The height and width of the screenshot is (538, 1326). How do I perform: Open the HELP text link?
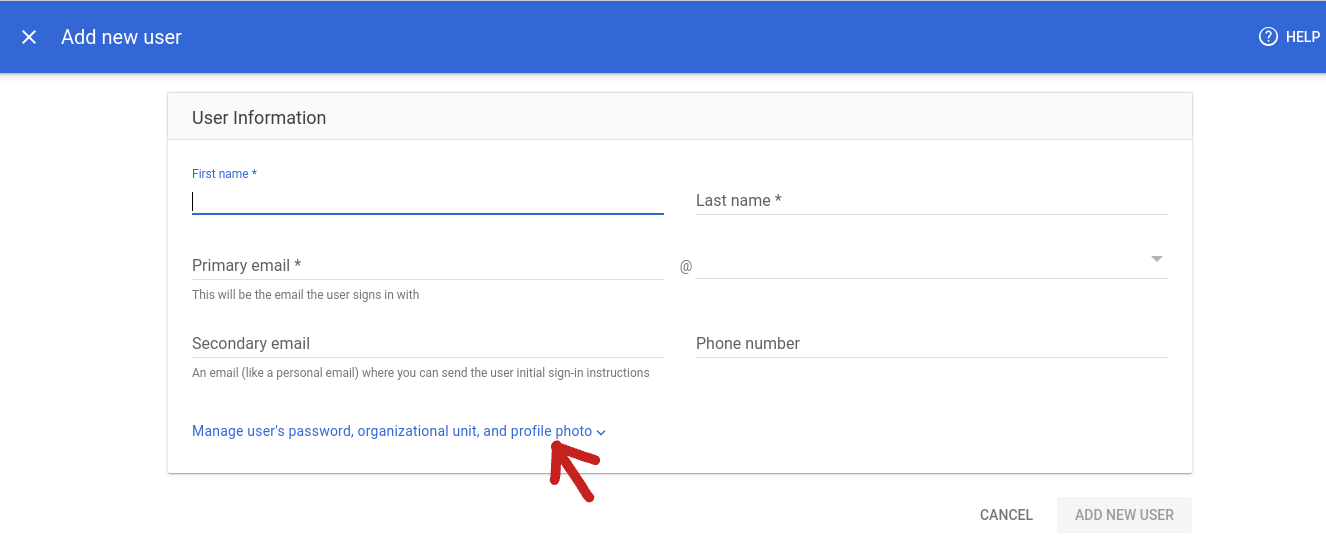(1303, 37)
